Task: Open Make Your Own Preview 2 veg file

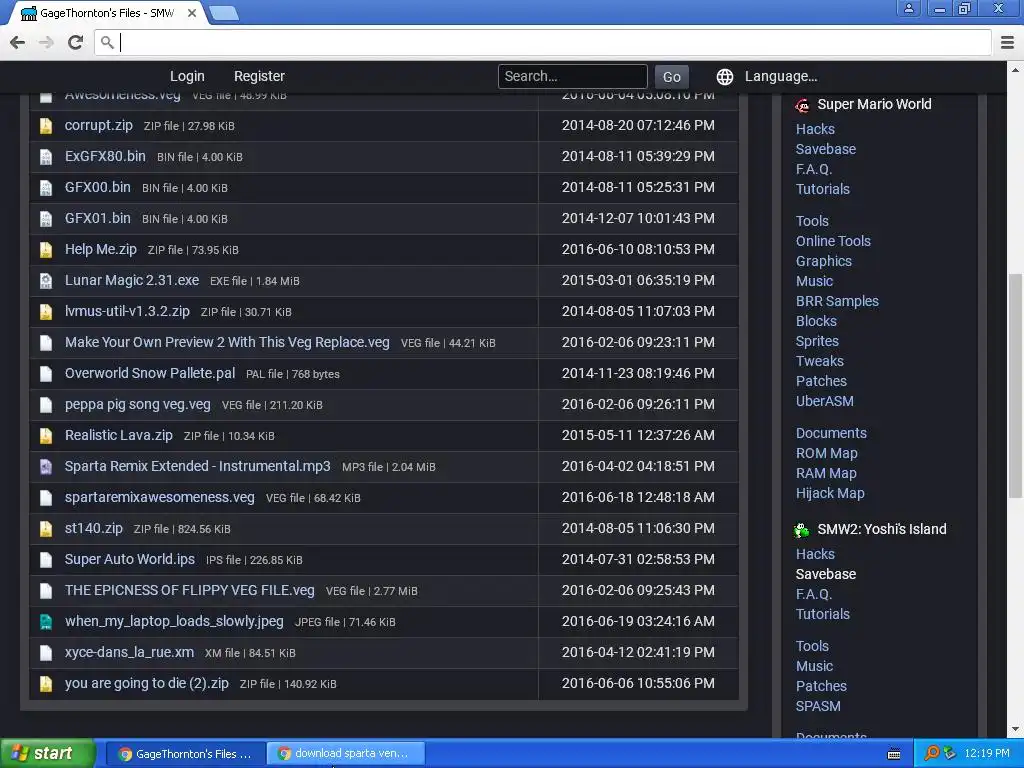Action: pos(227,342)
